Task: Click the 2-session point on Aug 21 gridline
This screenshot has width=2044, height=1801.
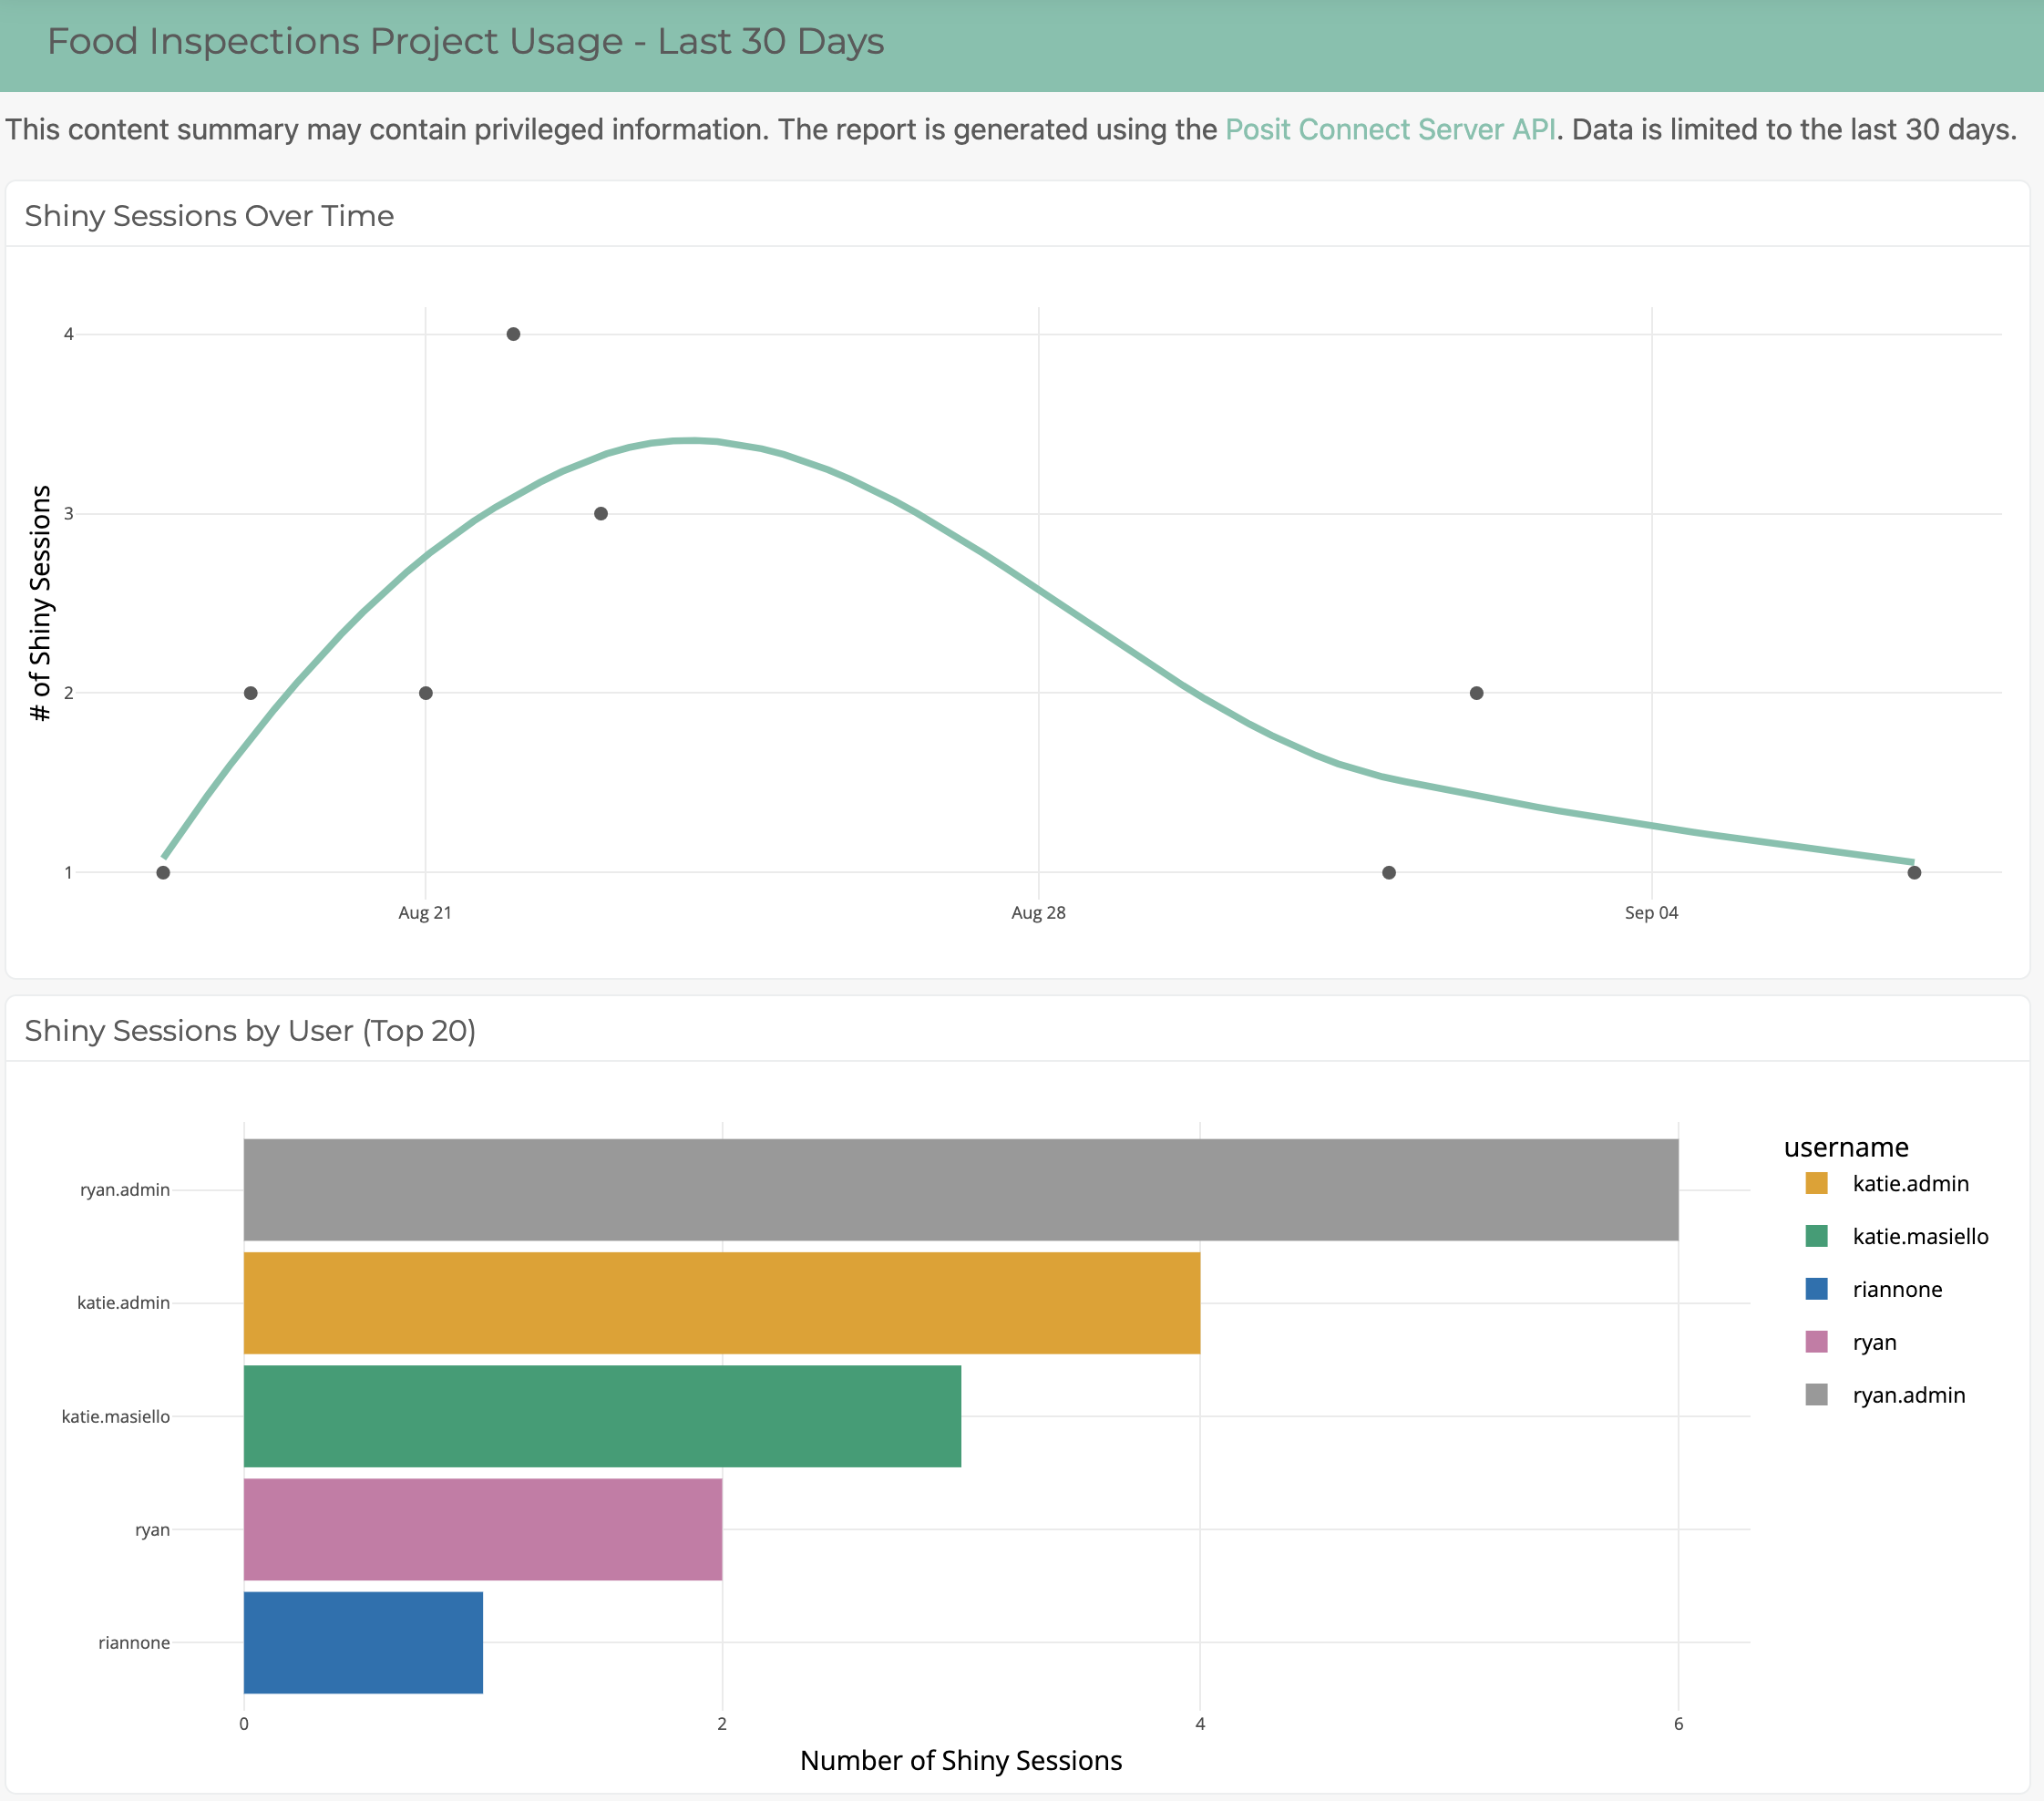Action: 426,693
